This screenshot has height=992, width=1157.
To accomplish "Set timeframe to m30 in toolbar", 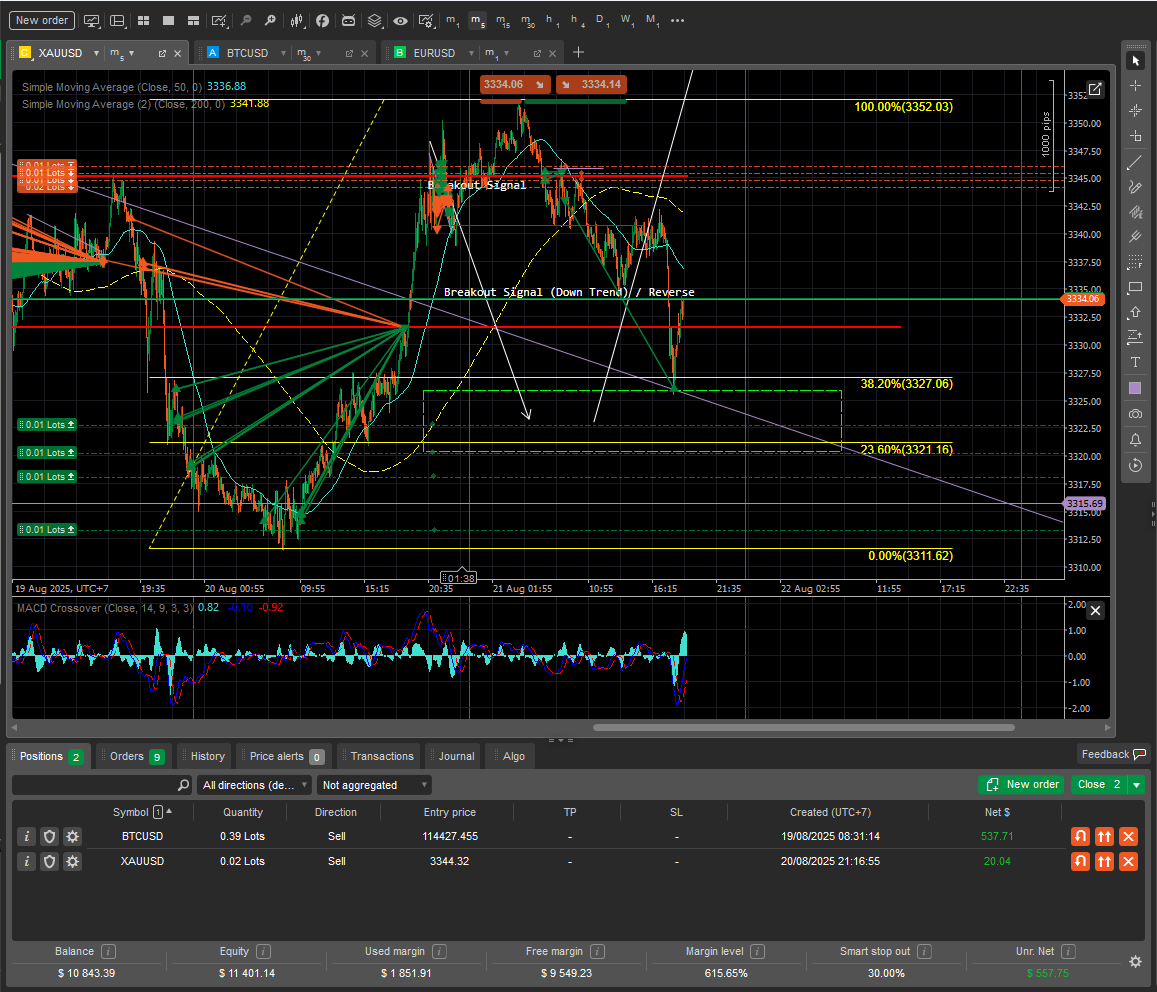I will [528, 21].
